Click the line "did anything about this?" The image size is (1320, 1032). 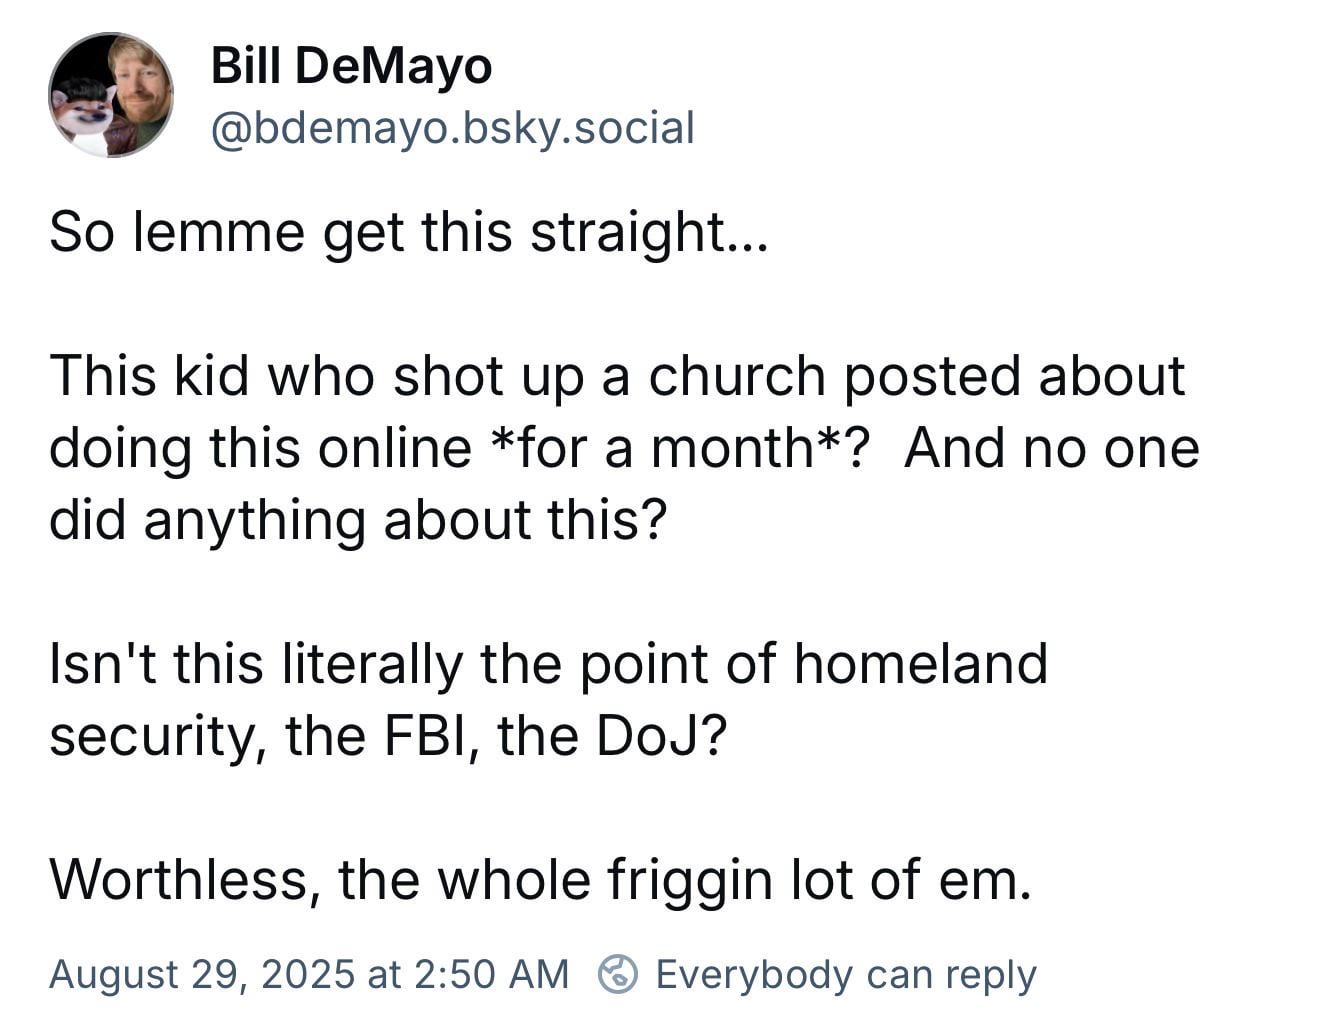tap(357, 521)
